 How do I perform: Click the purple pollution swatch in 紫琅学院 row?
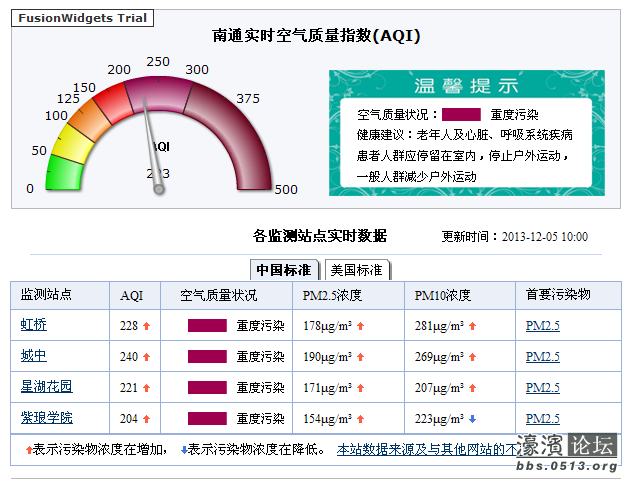[207, 418]
